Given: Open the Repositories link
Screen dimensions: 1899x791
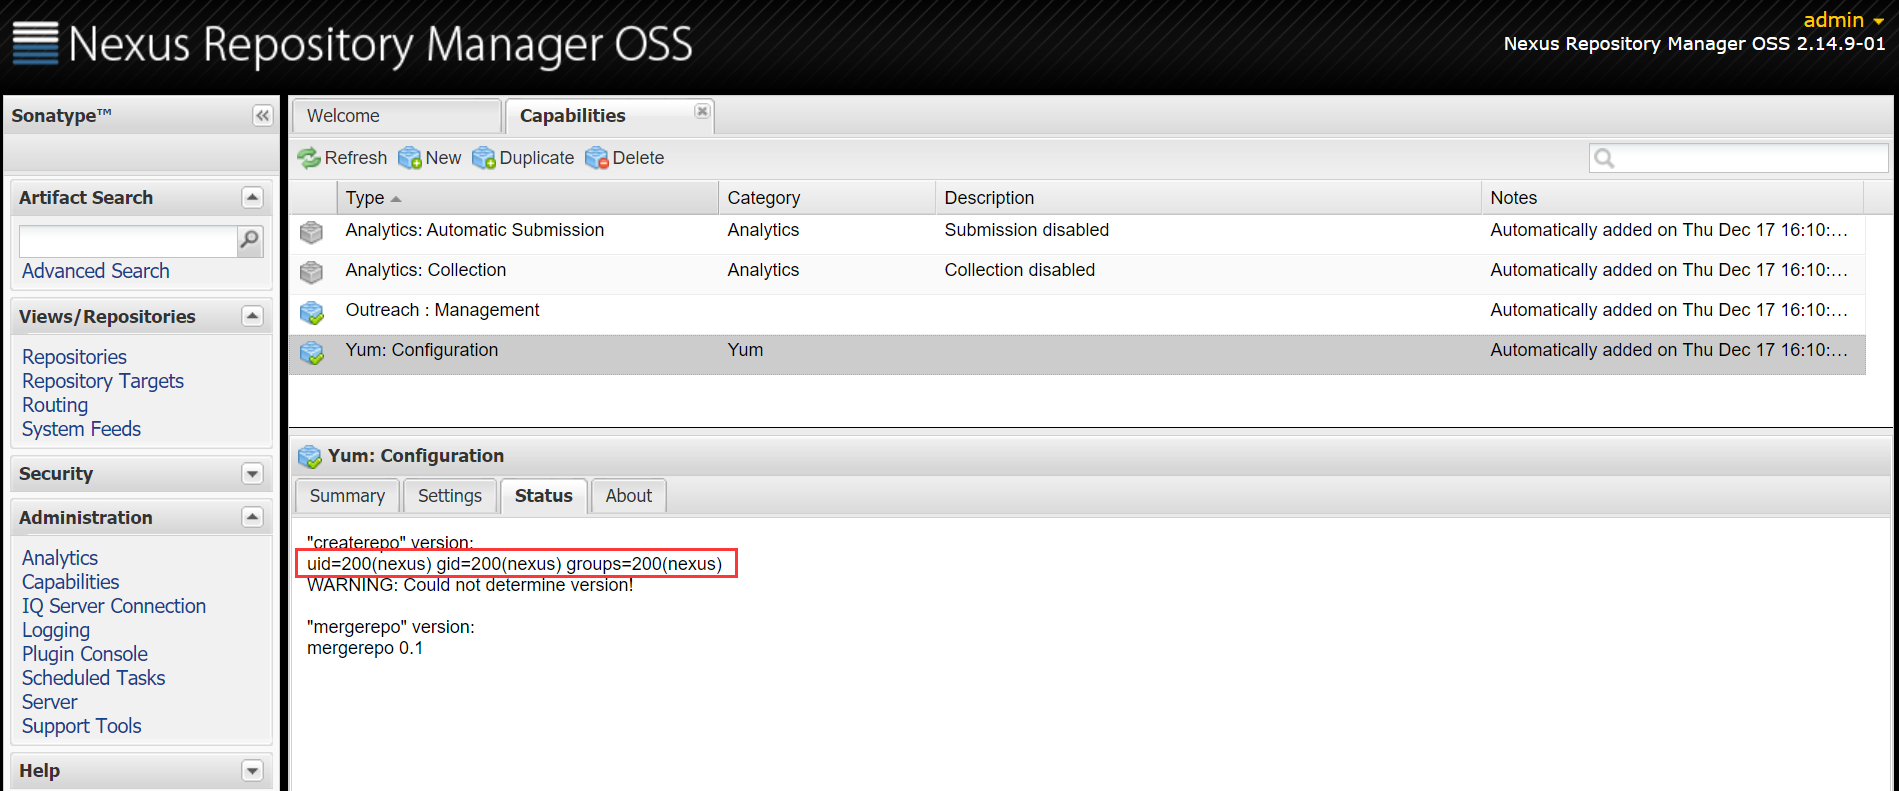Looking at the screenshot, I should click(74, 357).
